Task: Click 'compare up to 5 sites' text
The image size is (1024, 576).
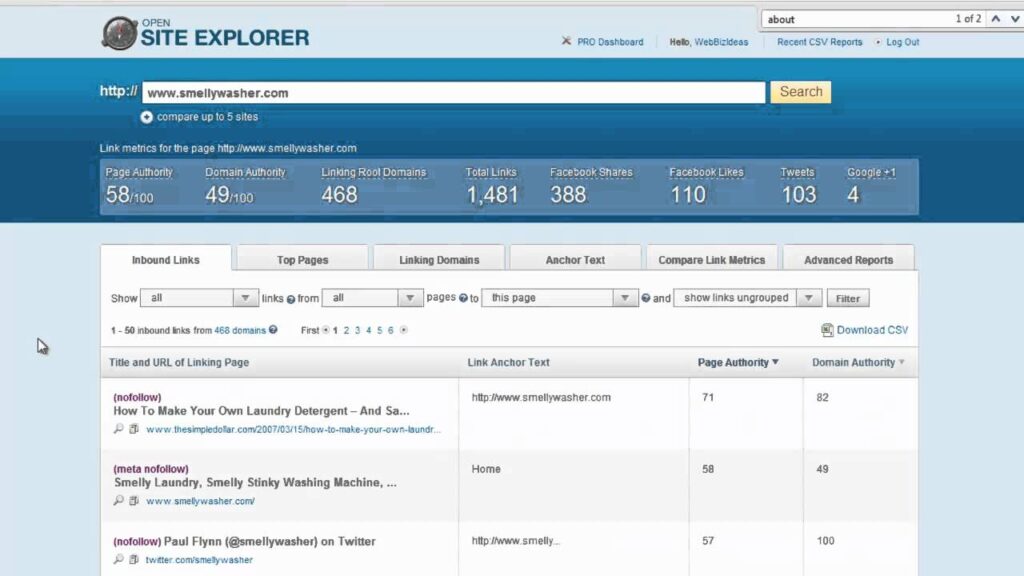Action: [x=207, y=117]
